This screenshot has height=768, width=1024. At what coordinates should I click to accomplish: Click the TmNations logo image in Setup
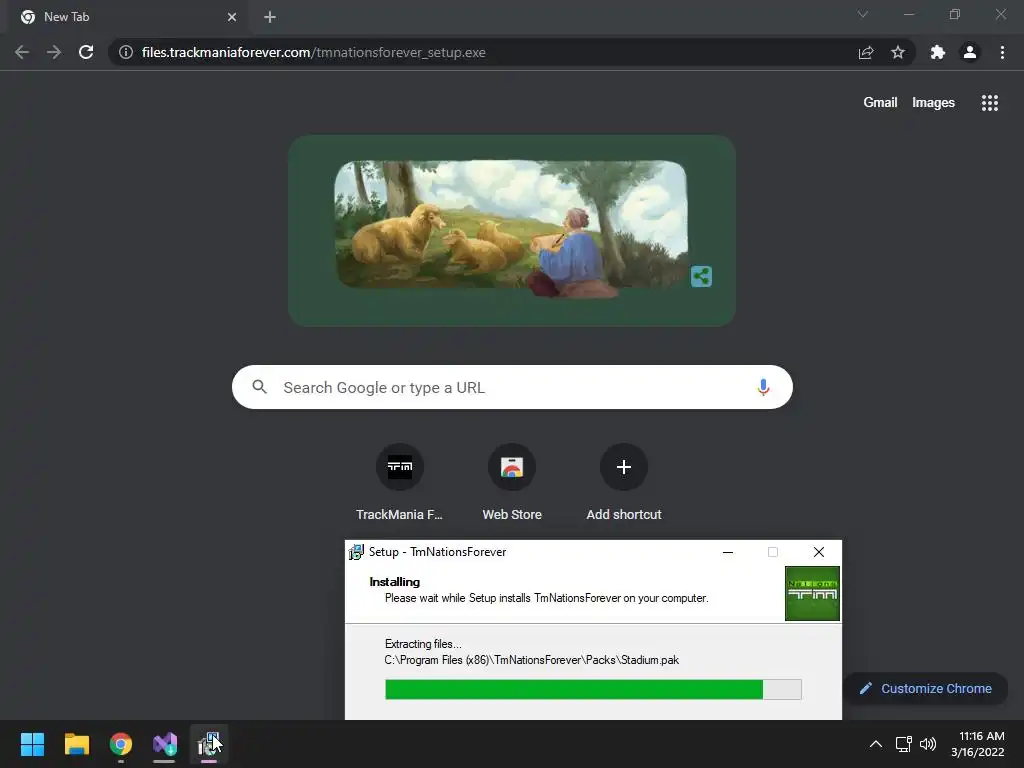(812, 594)
